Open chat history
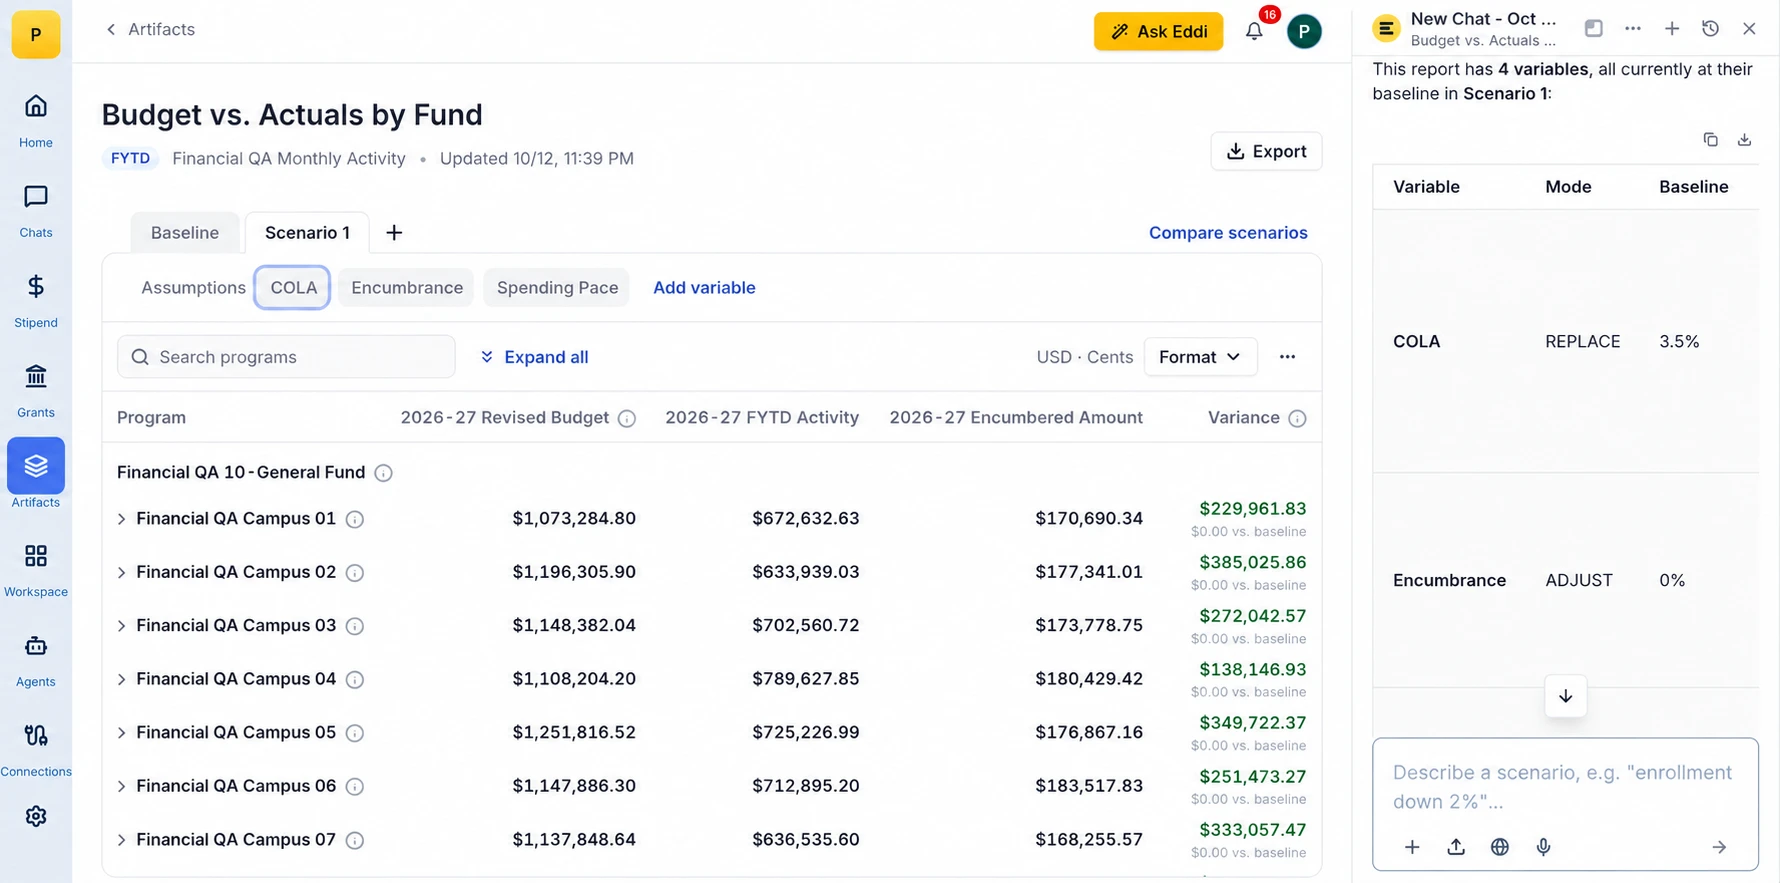The image size is (1780, 883). 1710,28
